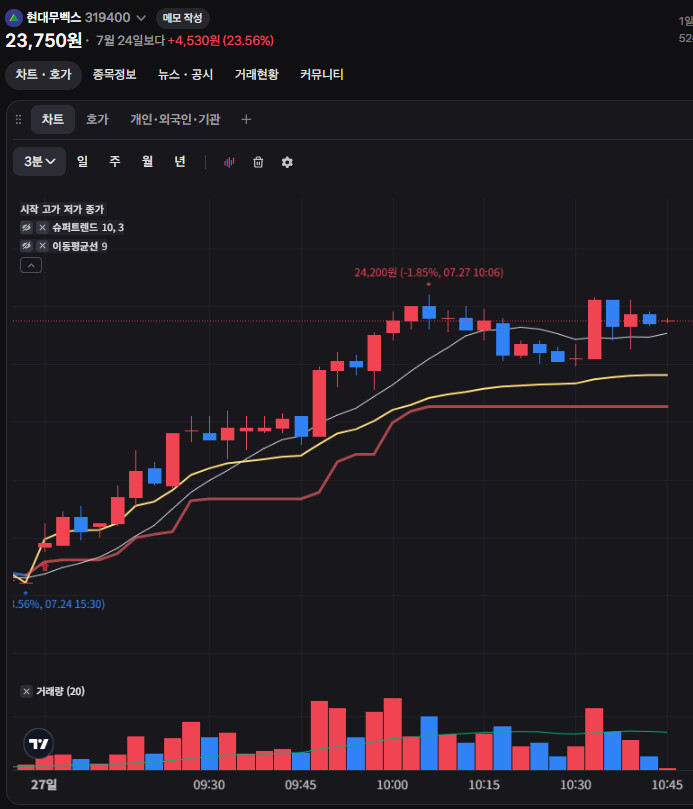
Task: Click the TradingView logo badge
Action: [39, 743]
